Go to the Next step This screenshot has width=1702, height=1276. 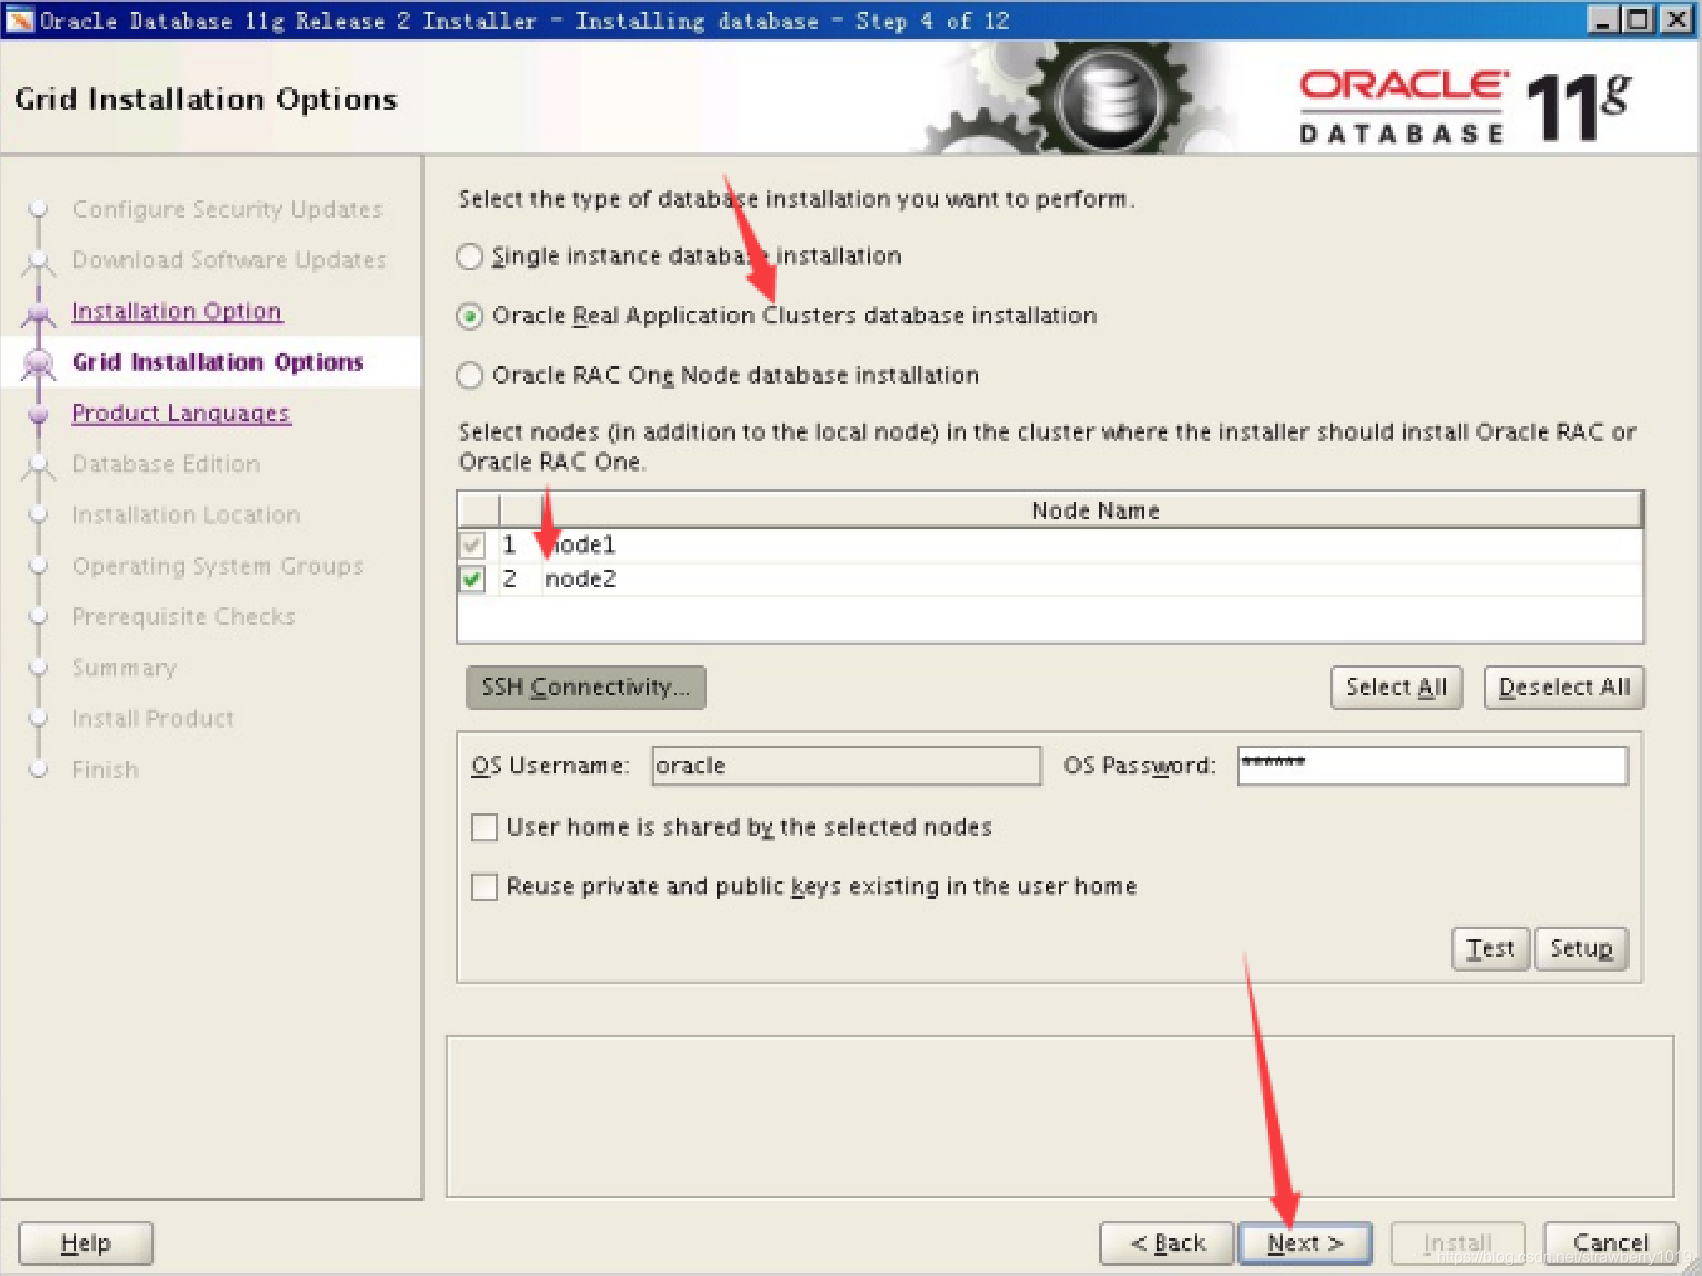tap(1305, 1243)
